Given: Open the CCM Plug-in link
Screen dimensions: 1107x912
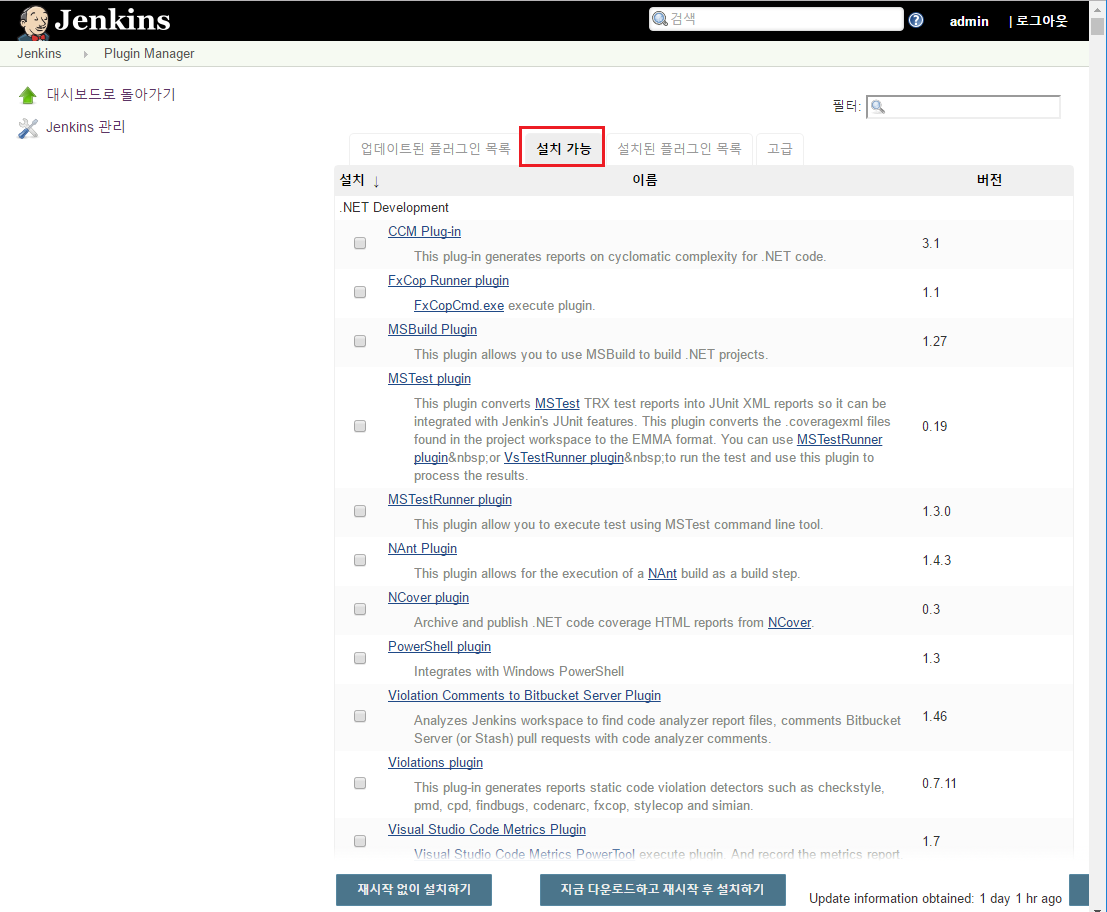Looking at the screenshot, I should [x=424, y=232].
